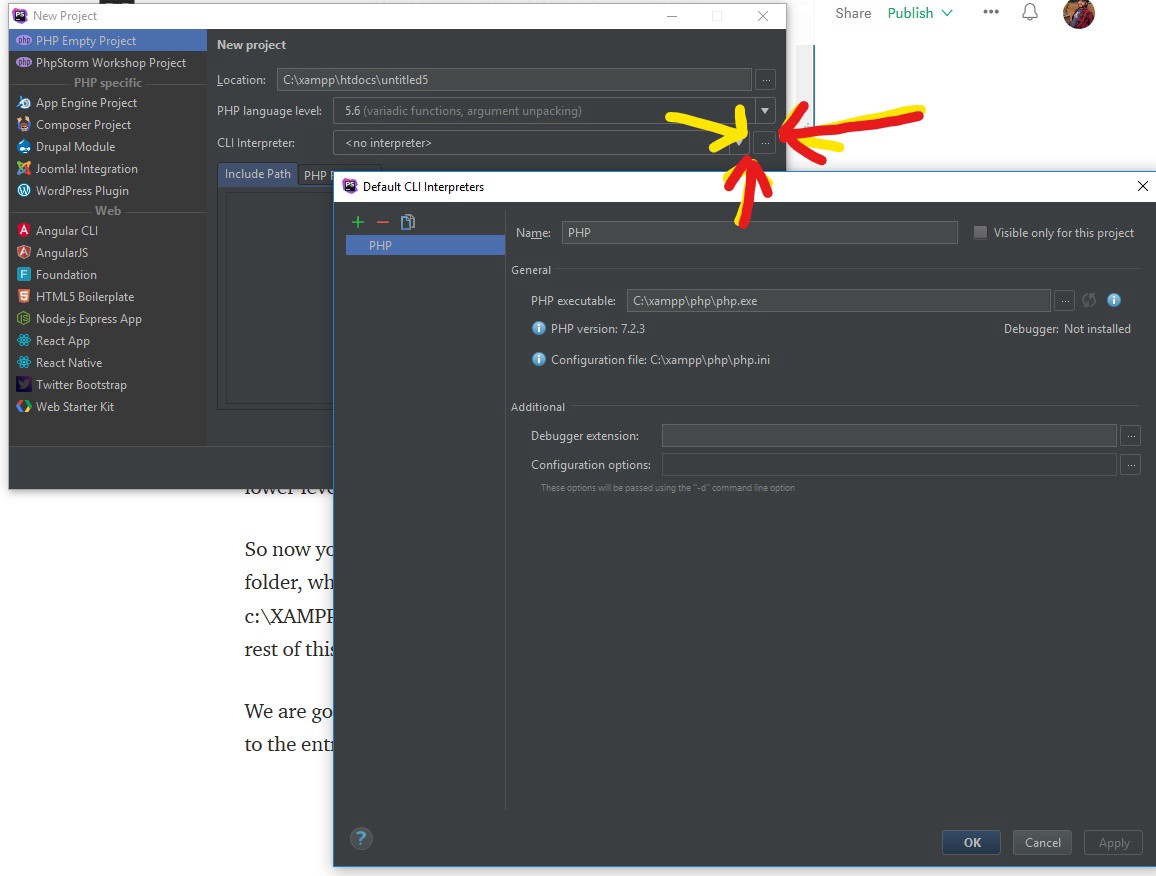The height and width of the screenshot is (876, 1156).
Task: Open CLI Interpreter settings ellipsis button
Action: click(765, 143)
